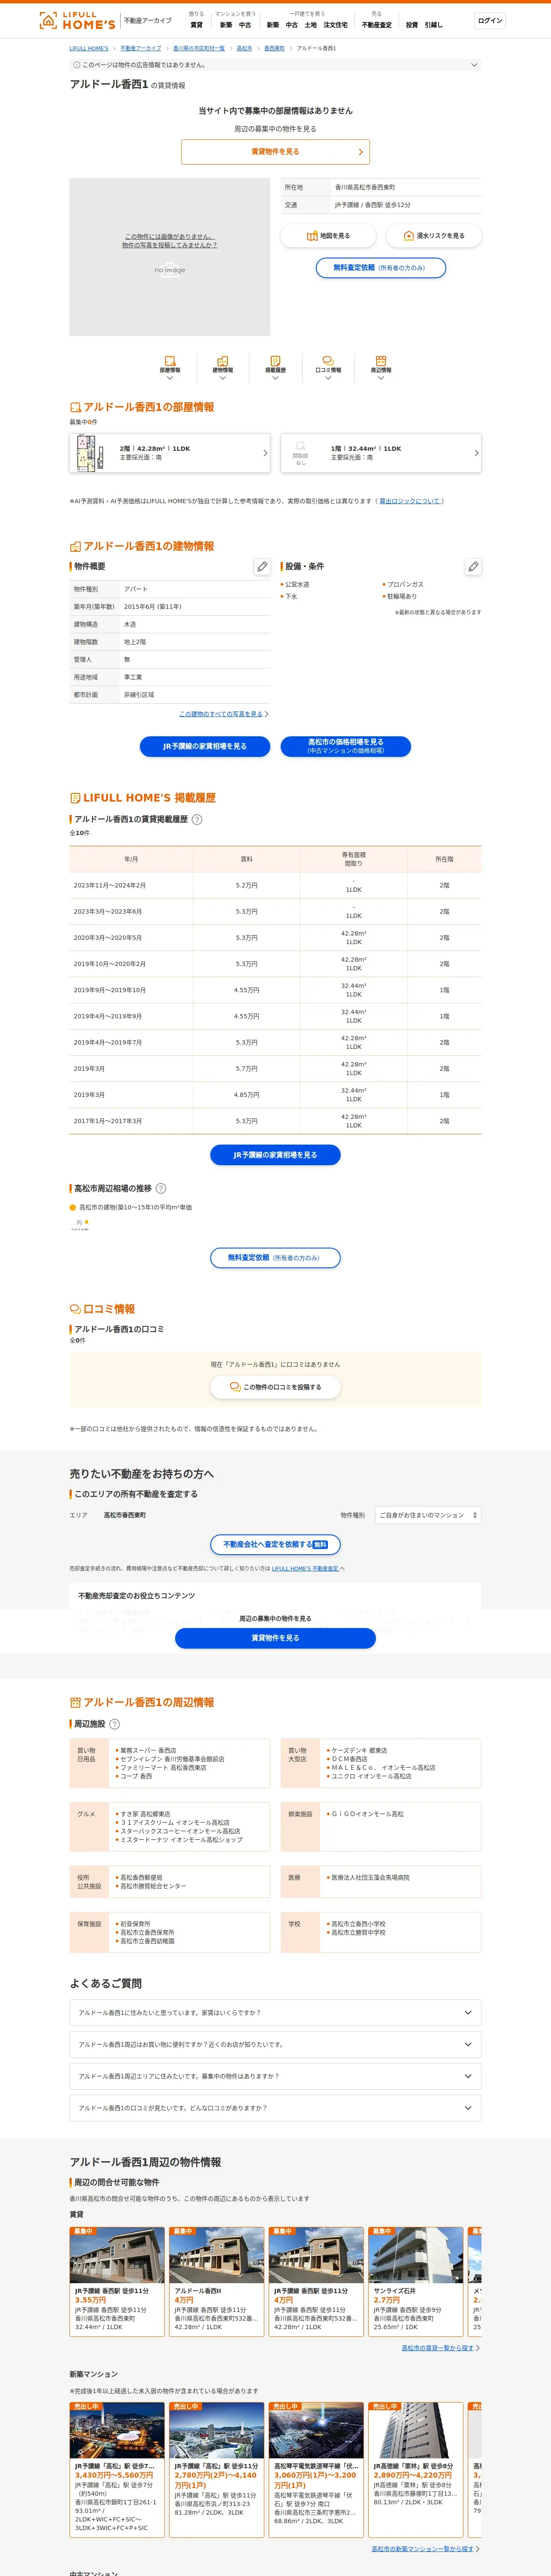Click history row 2017年1月〜2017年3月
Image resolution: width=551 pixels, height=2576 pixels.
[275, 1121]
